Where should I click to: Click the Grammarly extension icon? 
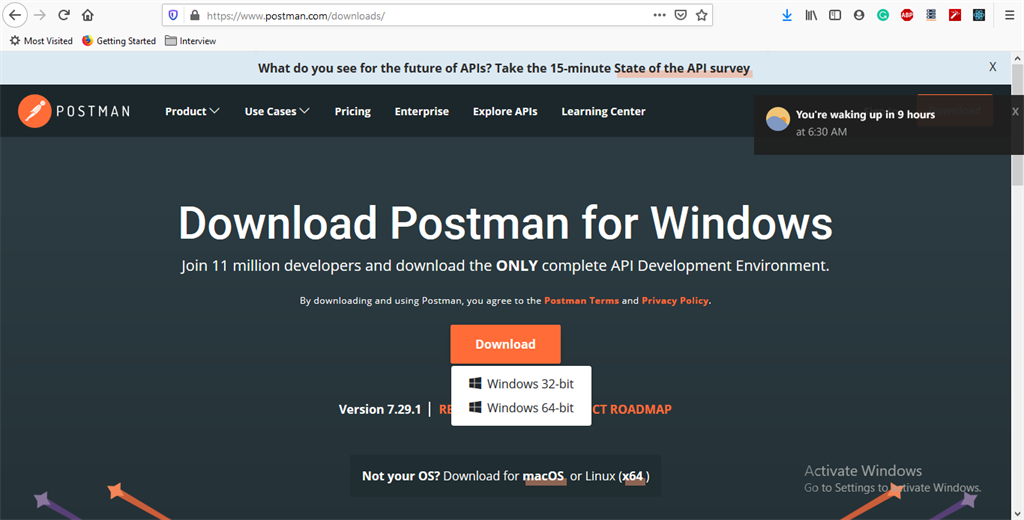click(883, 15)
